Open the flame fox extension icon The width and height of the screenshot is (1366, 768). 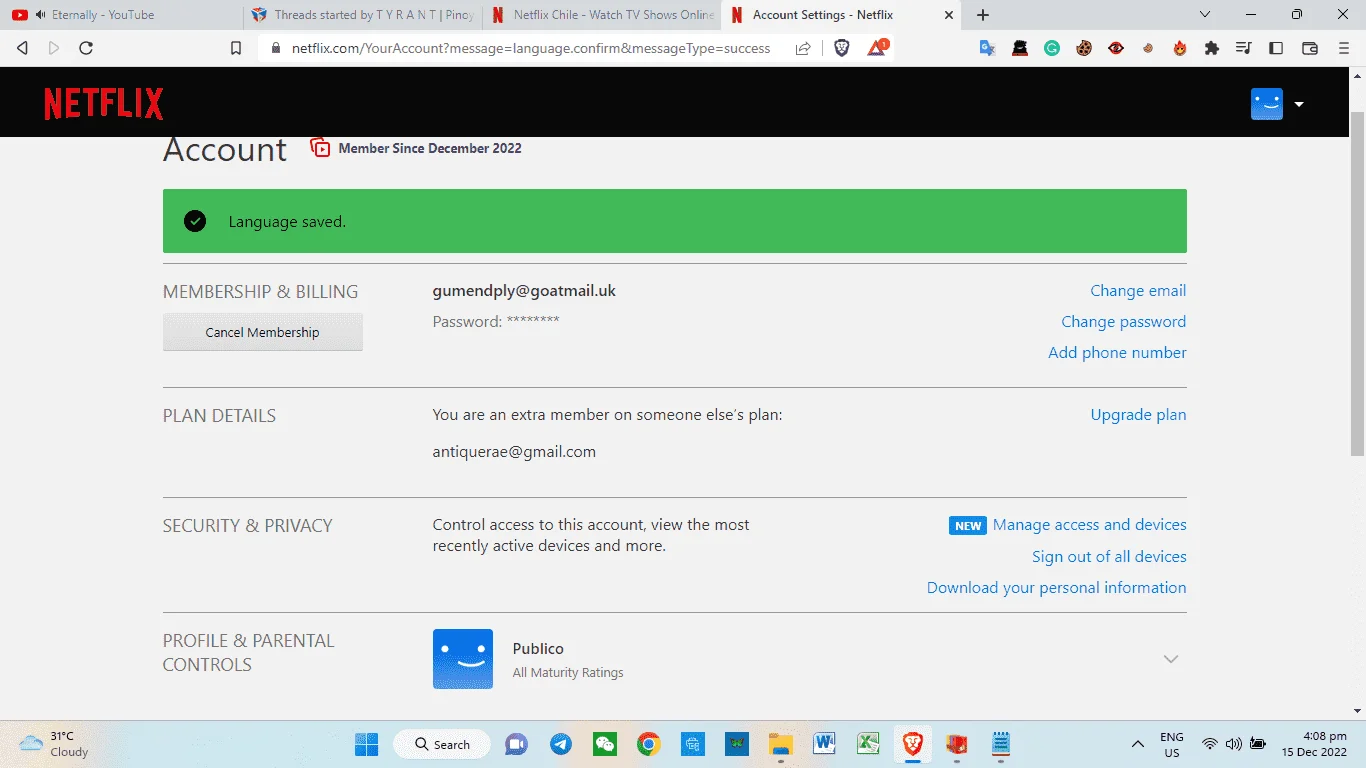[x=1180, y=48]
